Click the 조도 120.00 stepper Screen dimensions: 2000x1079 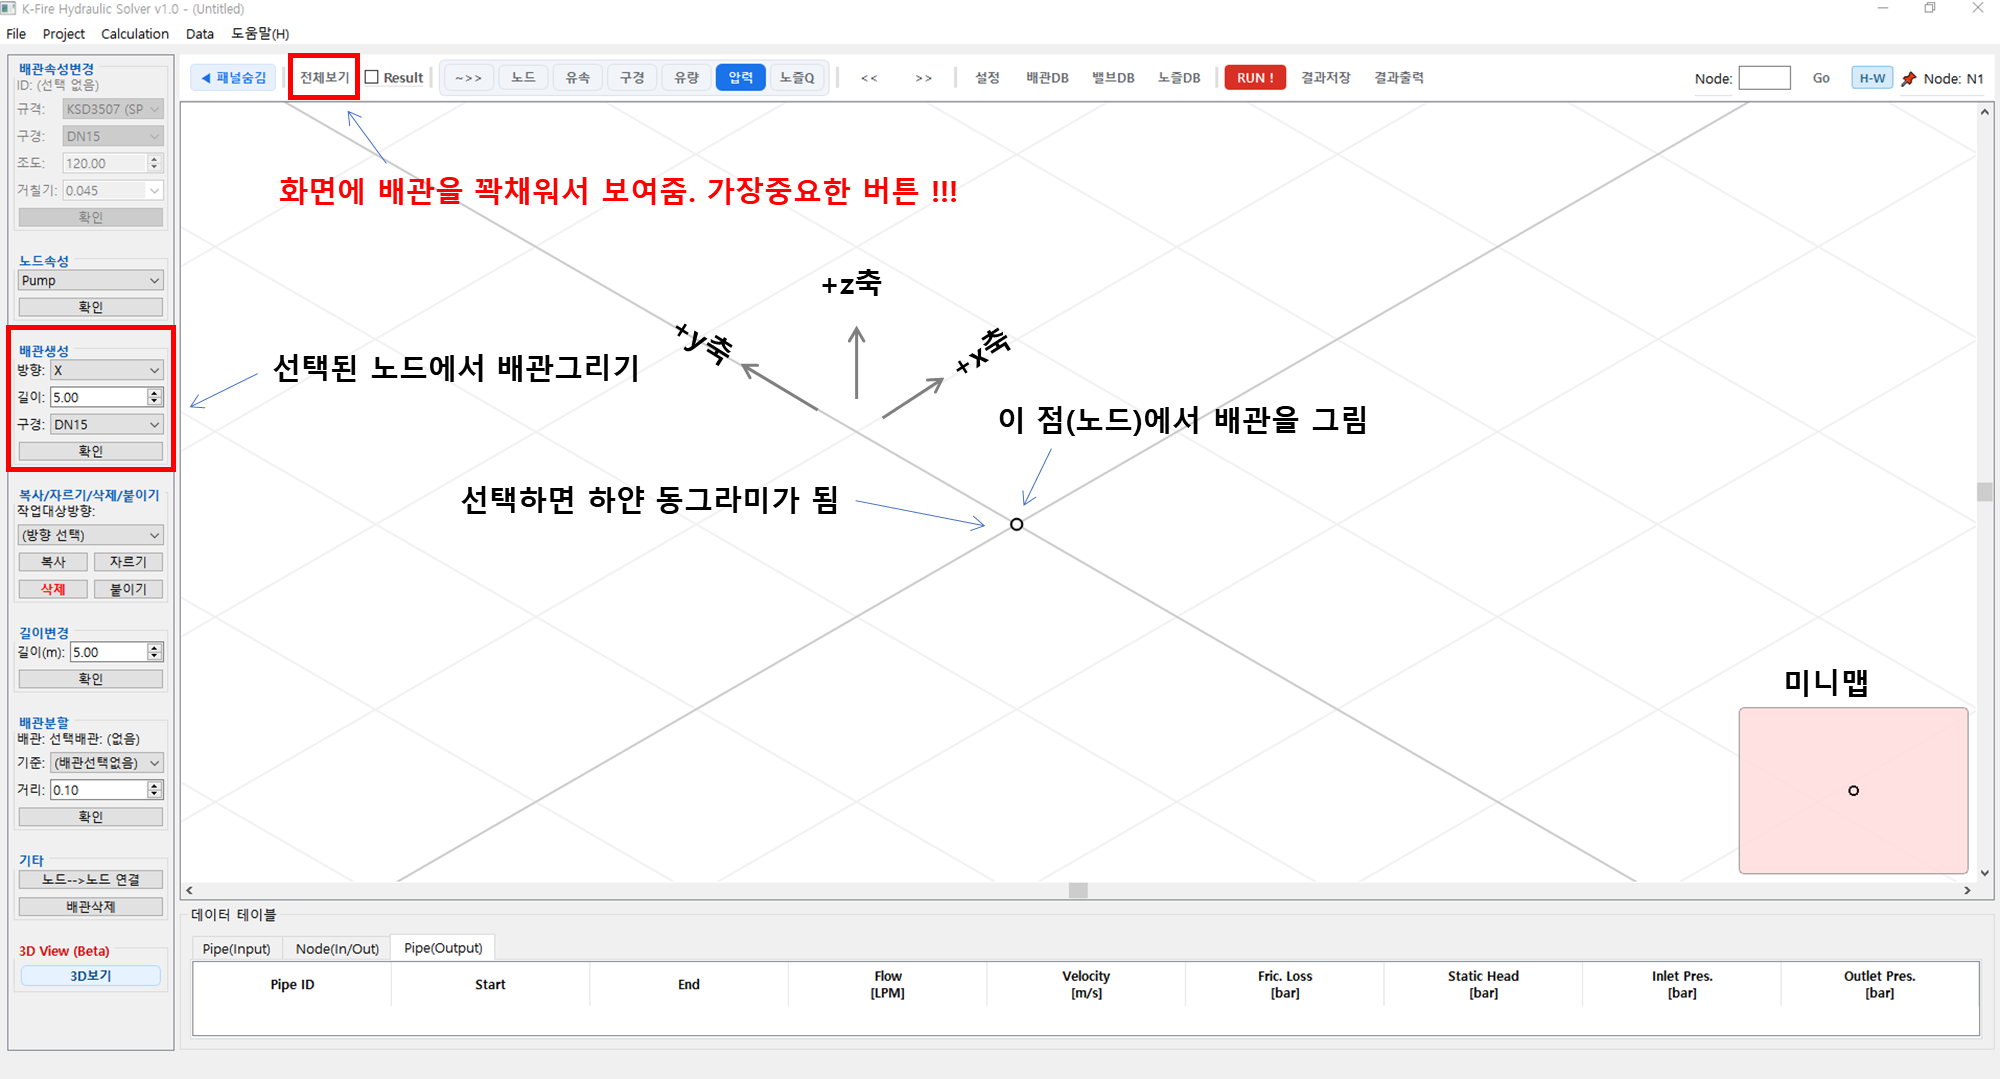tap(154, 163)
